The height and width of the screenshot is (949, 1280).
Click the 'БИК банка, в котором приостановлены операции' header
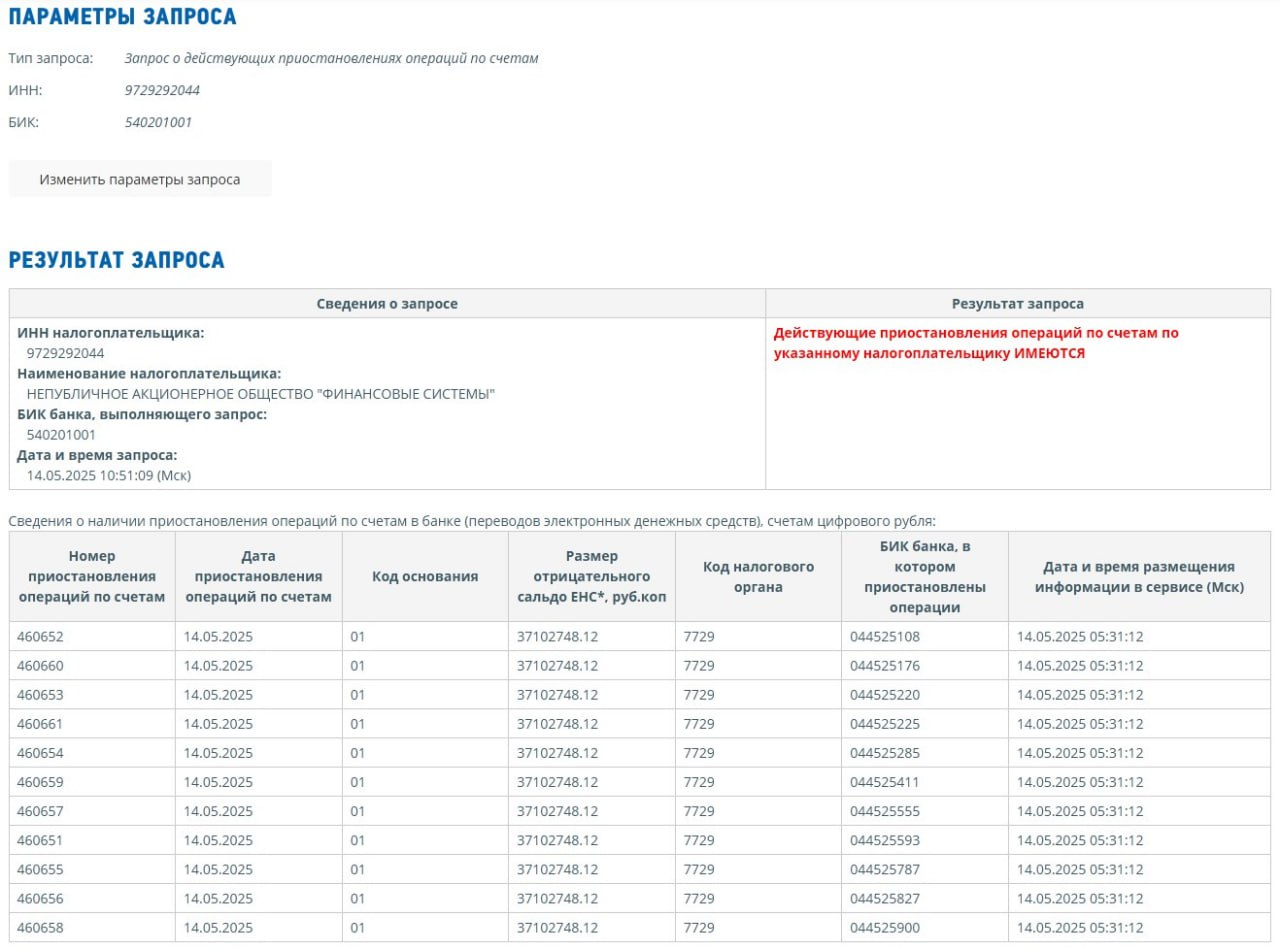tap(925, 576)
